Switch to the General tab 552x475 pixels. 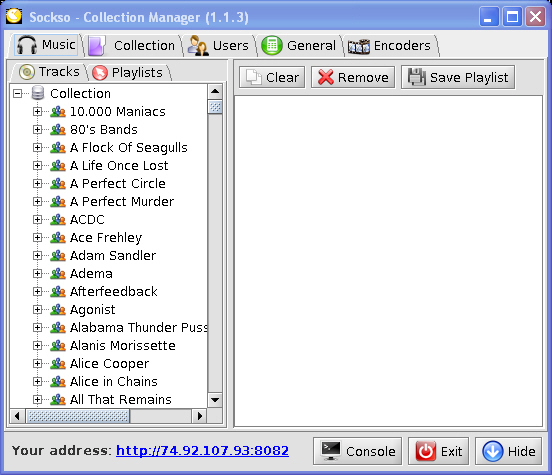click(x=299, y=46)
